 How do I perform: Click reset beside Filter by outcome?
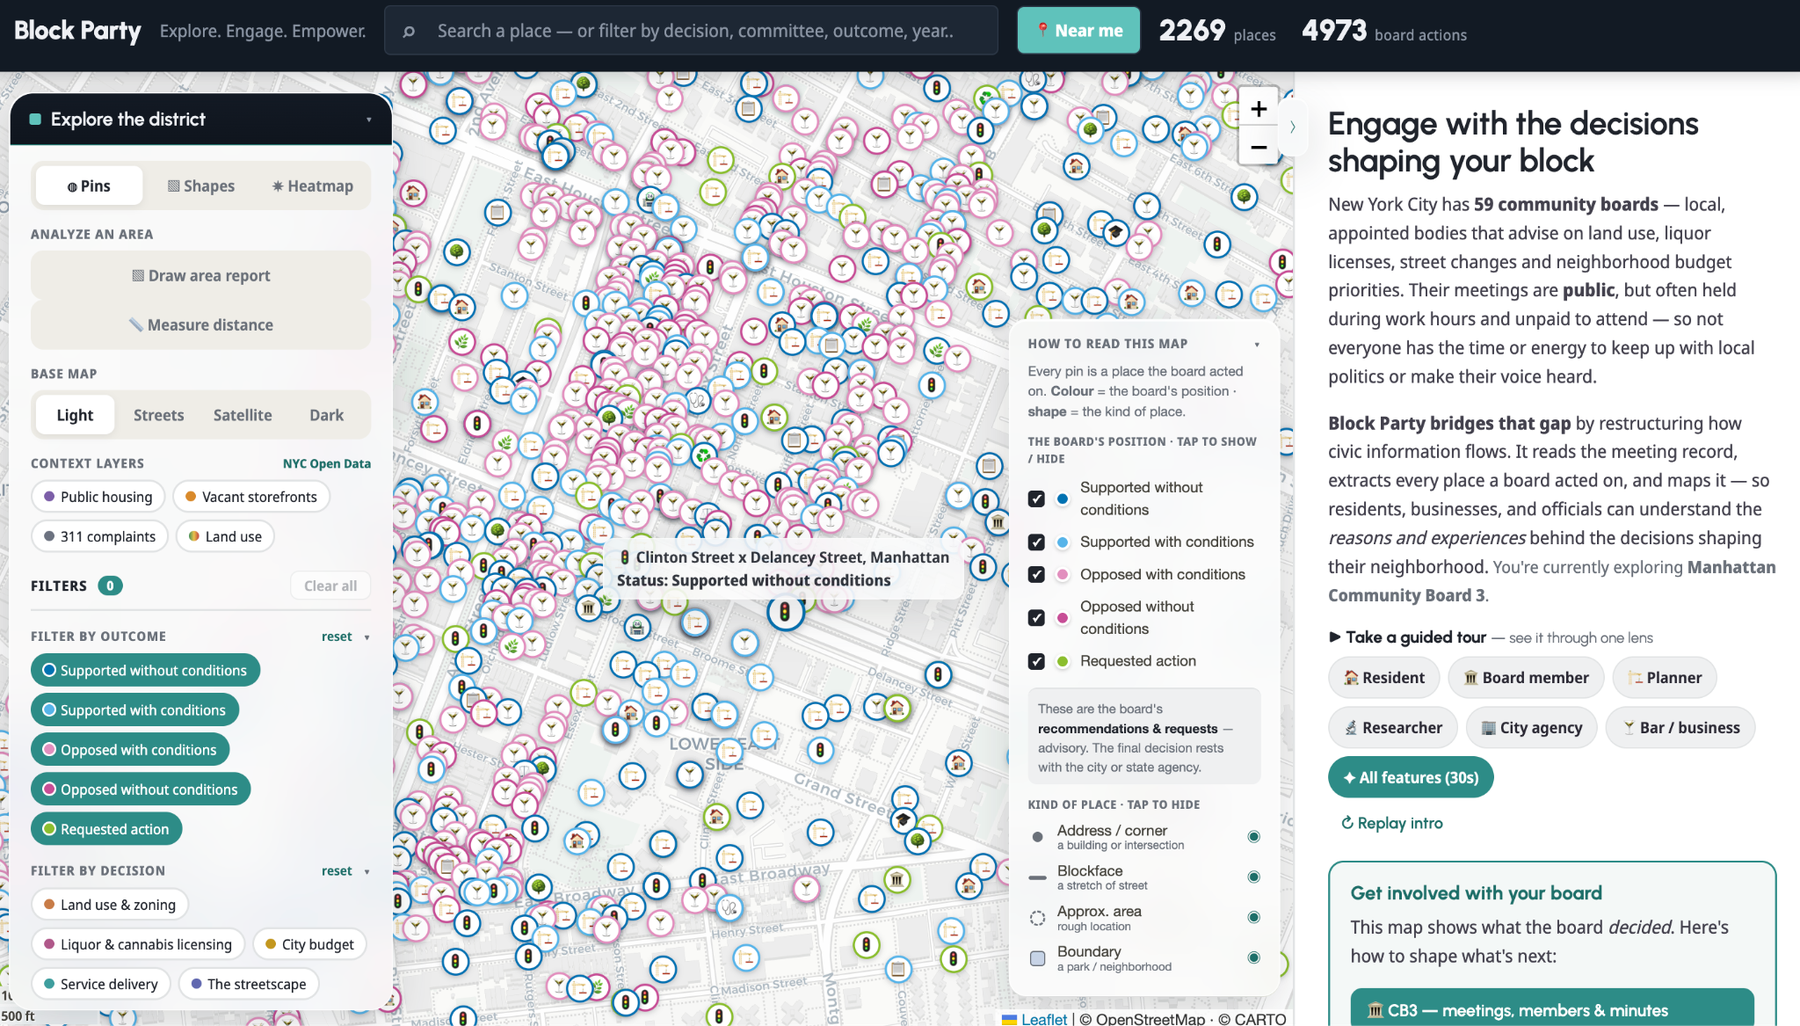click(337, 637)
